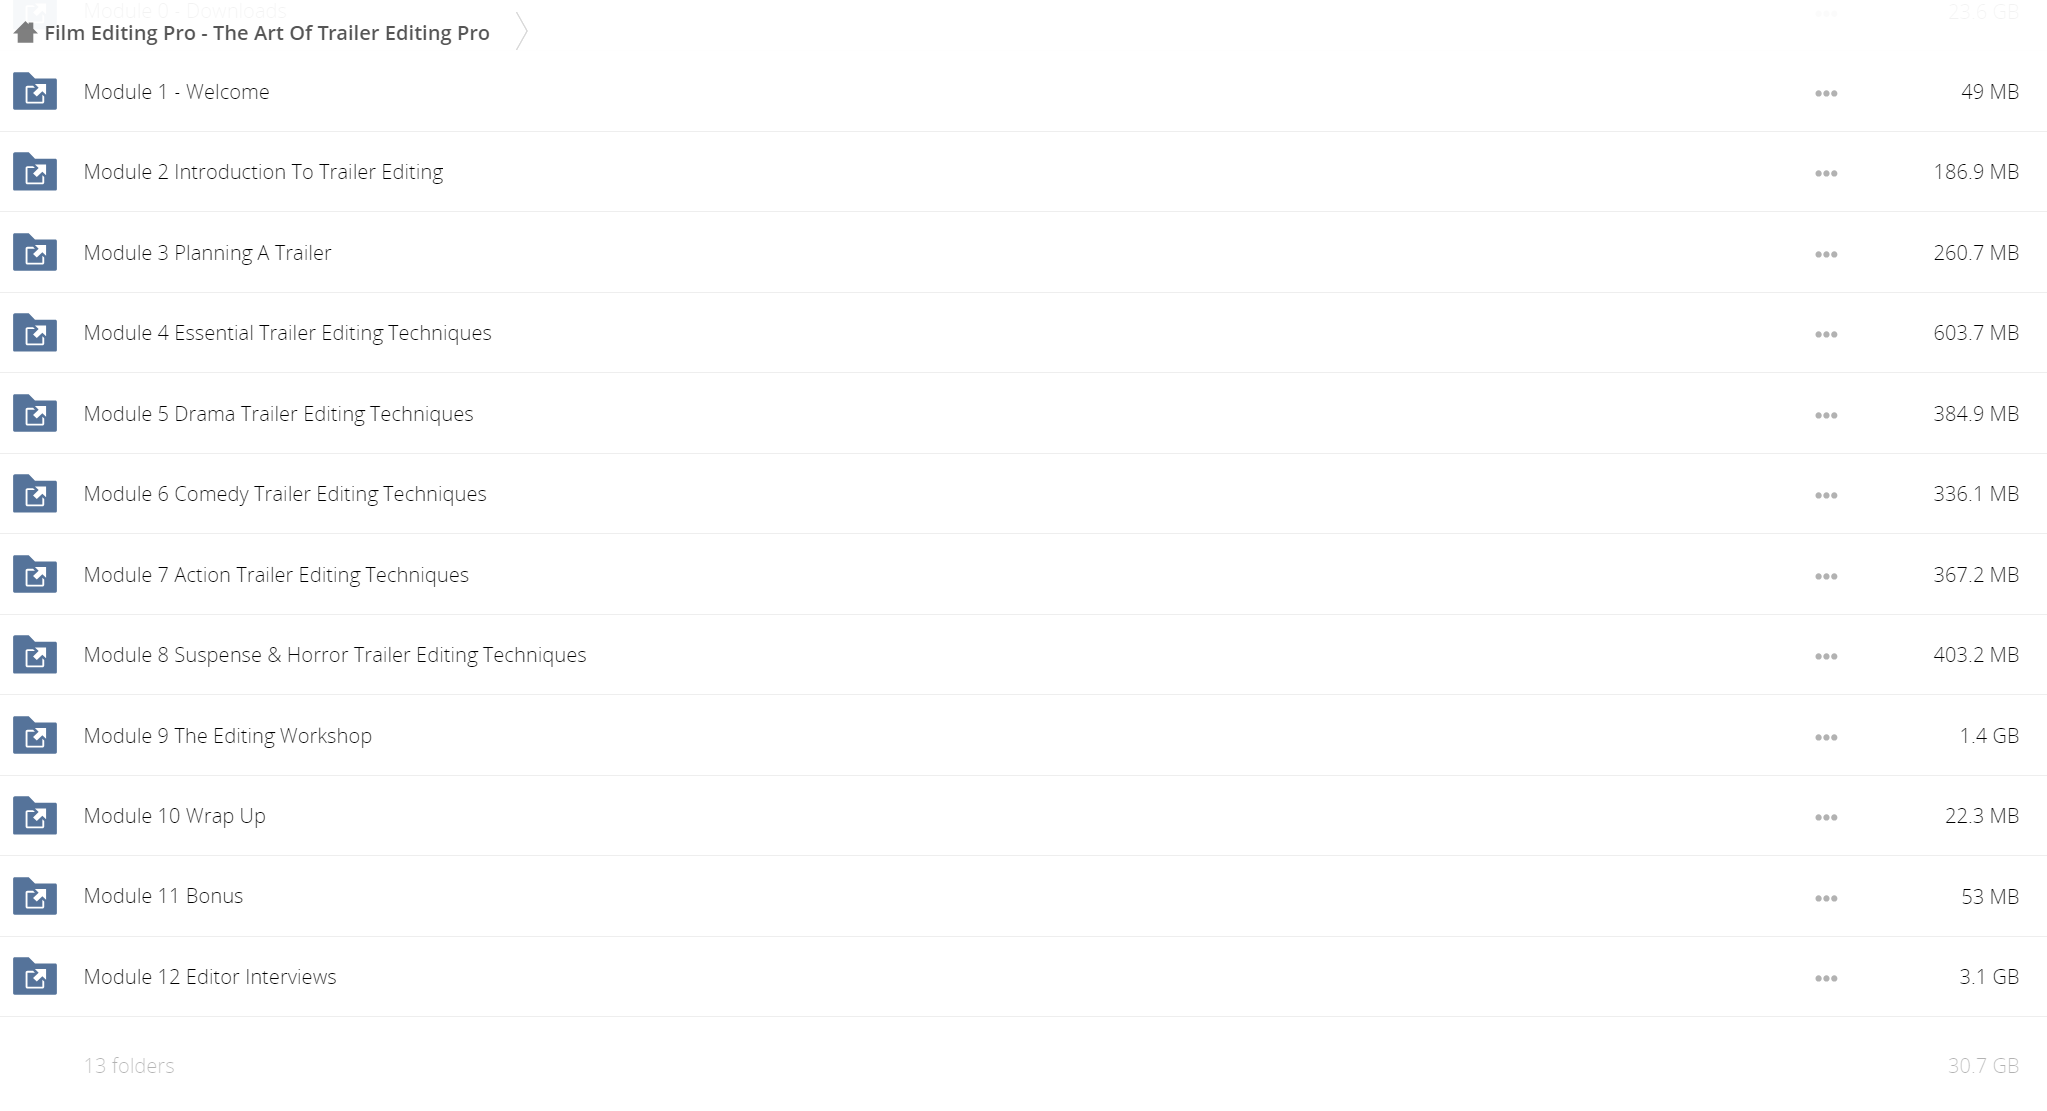2047x1111 pixels.
Task: Open Module 8 Suspense & Horror Trailer folder
Action: [x=335, y=655]
